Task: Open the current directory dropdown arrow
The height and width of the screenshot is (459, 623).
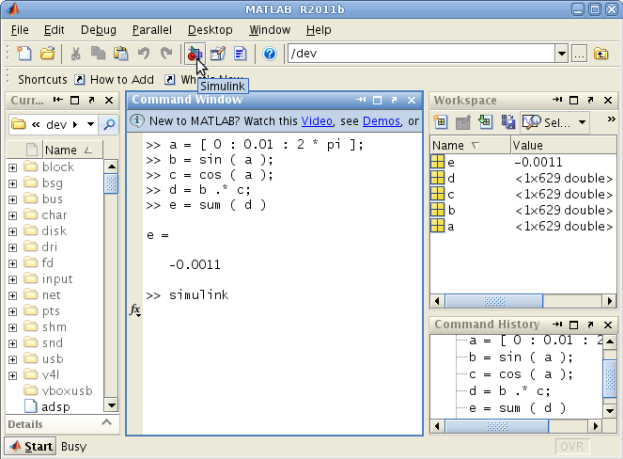Action: coord(561,53)
